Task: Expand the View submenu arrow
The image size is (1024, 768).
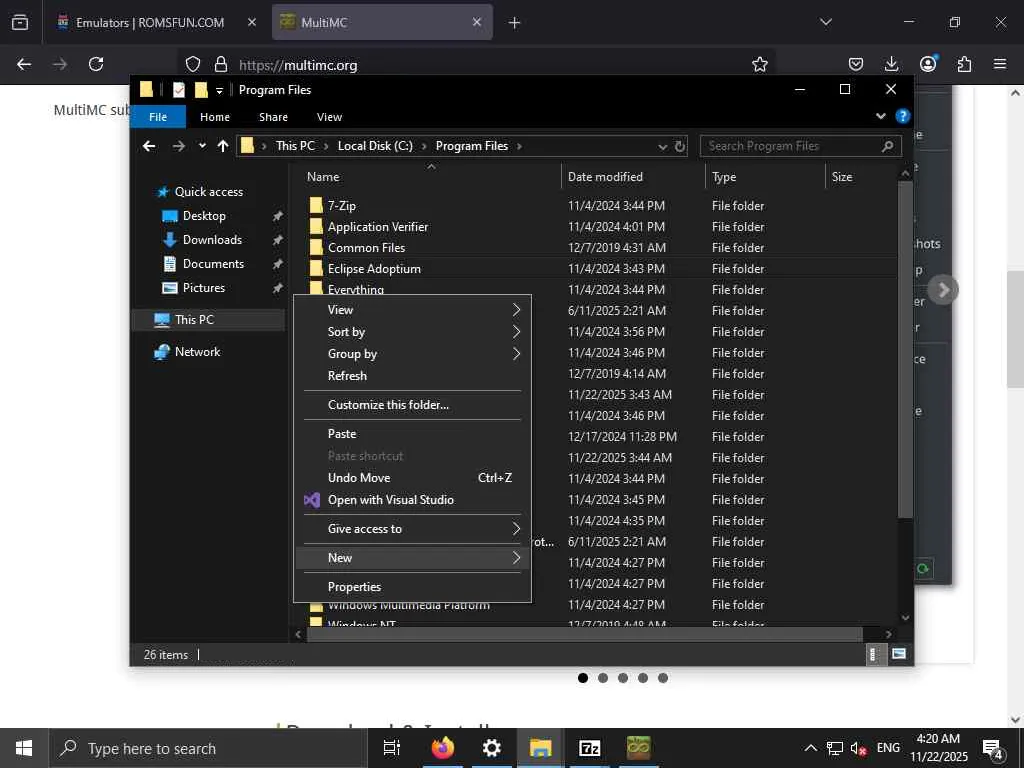Action: click(x=516, y=310)
